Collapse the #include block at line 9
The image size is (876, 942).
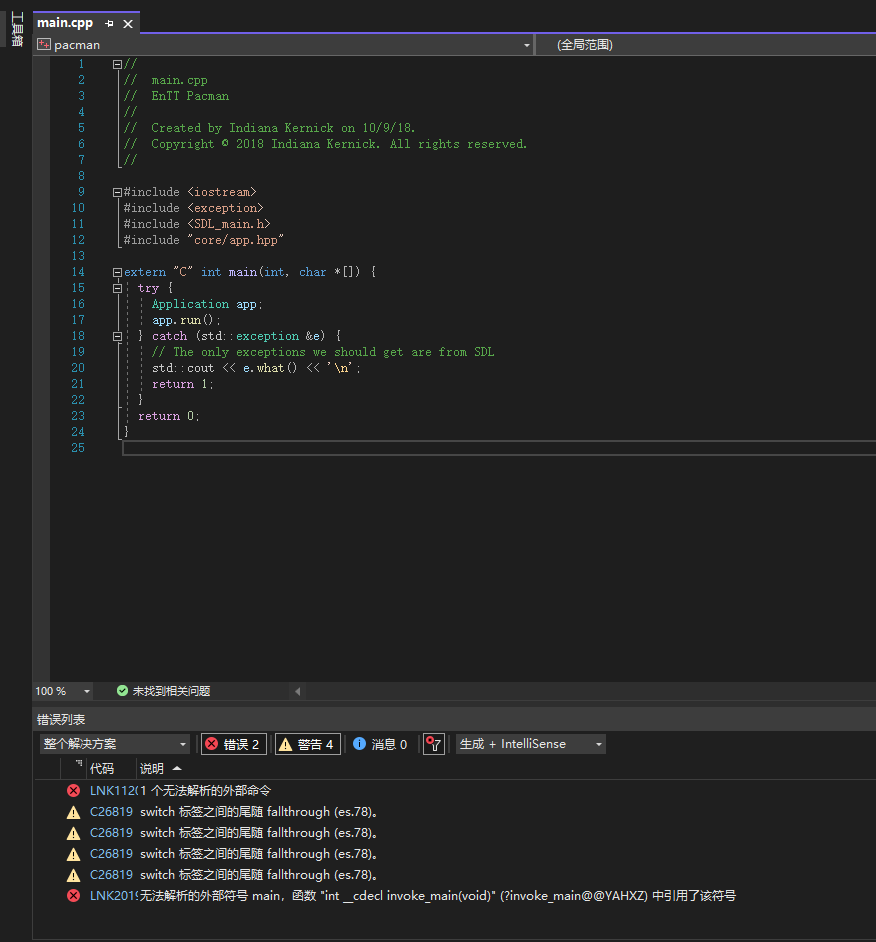pyautogui.click(x=117, y=192)
